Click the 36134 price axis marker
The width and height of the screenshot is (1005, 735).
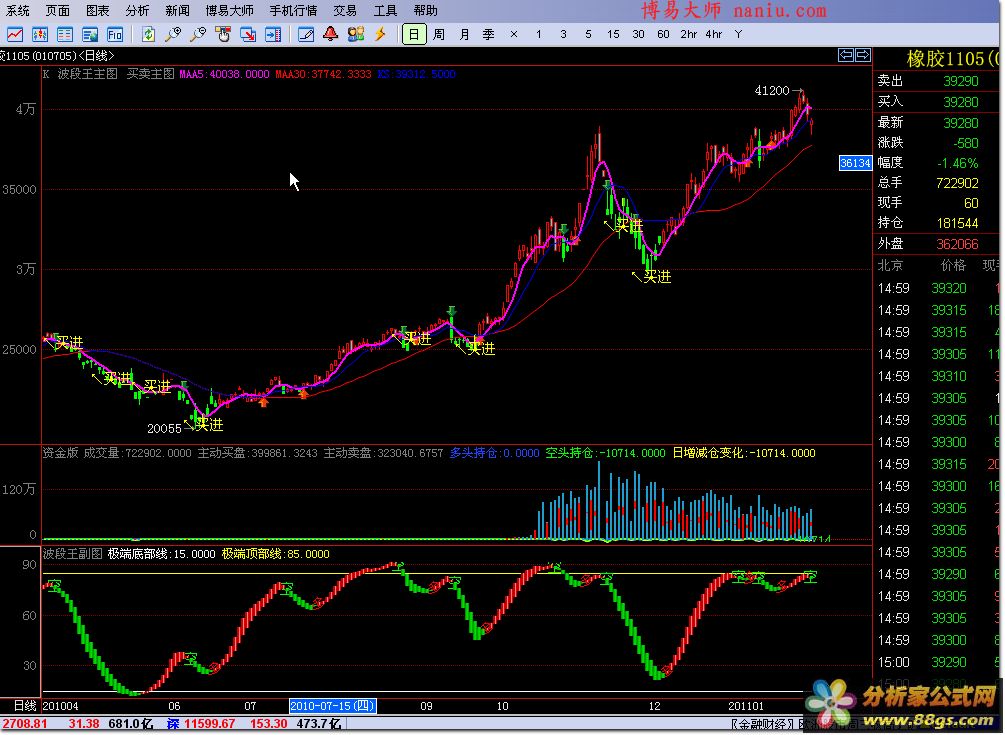click(855, 163)
